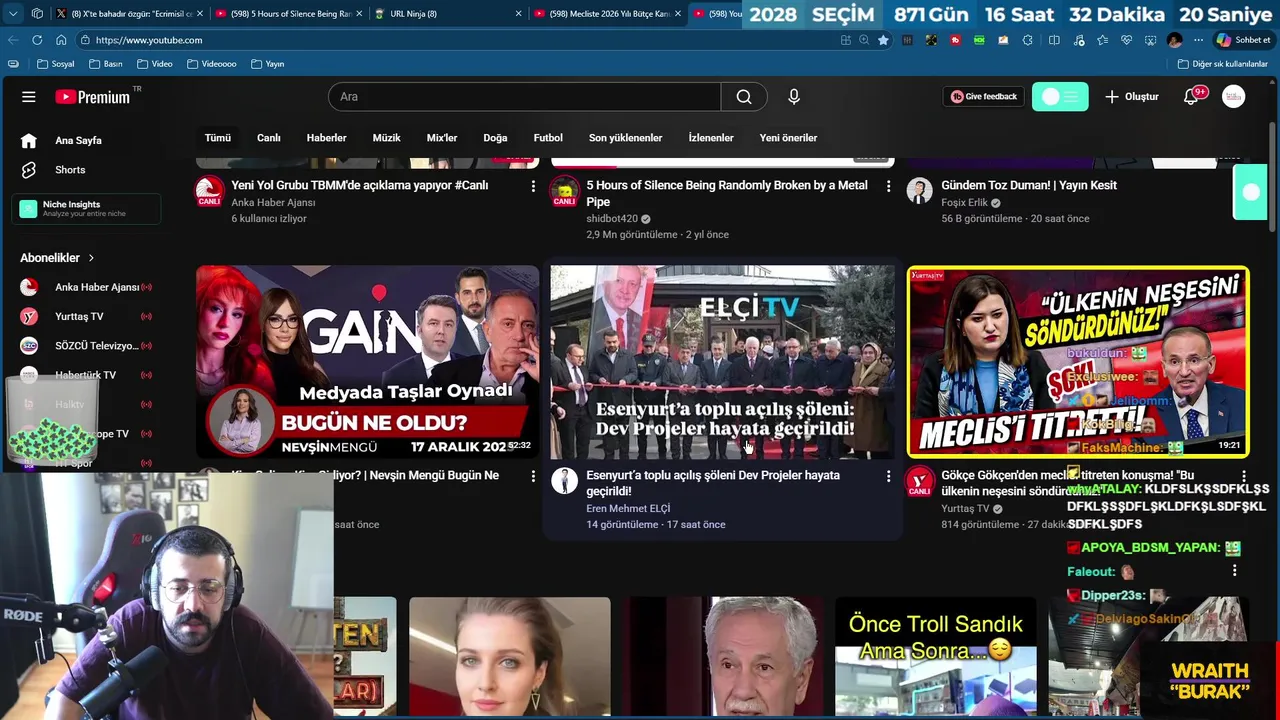Open the Video bookmarks folder
The width and height of the screenshot is (1280, 720).
(x=155, y=64)
